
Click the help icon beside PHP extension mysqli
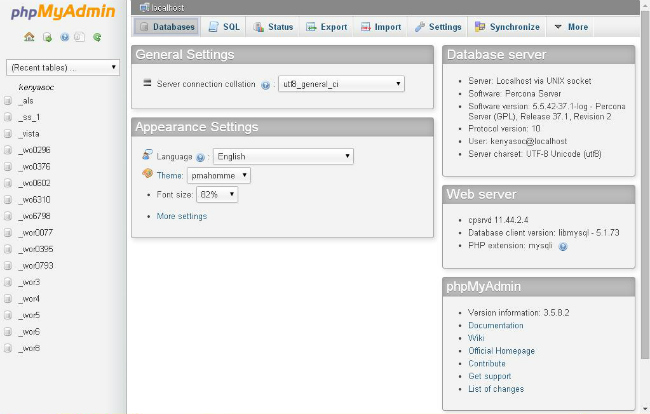click(563, 247)
